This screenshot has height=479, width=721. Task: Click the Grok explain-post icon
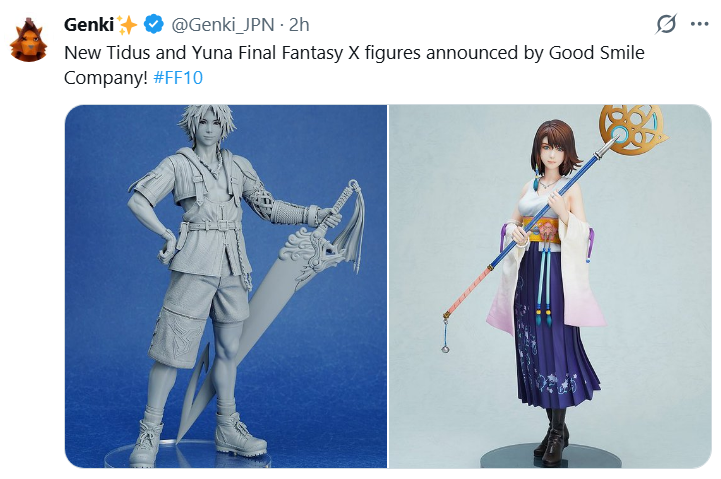(x=666, y=24)
